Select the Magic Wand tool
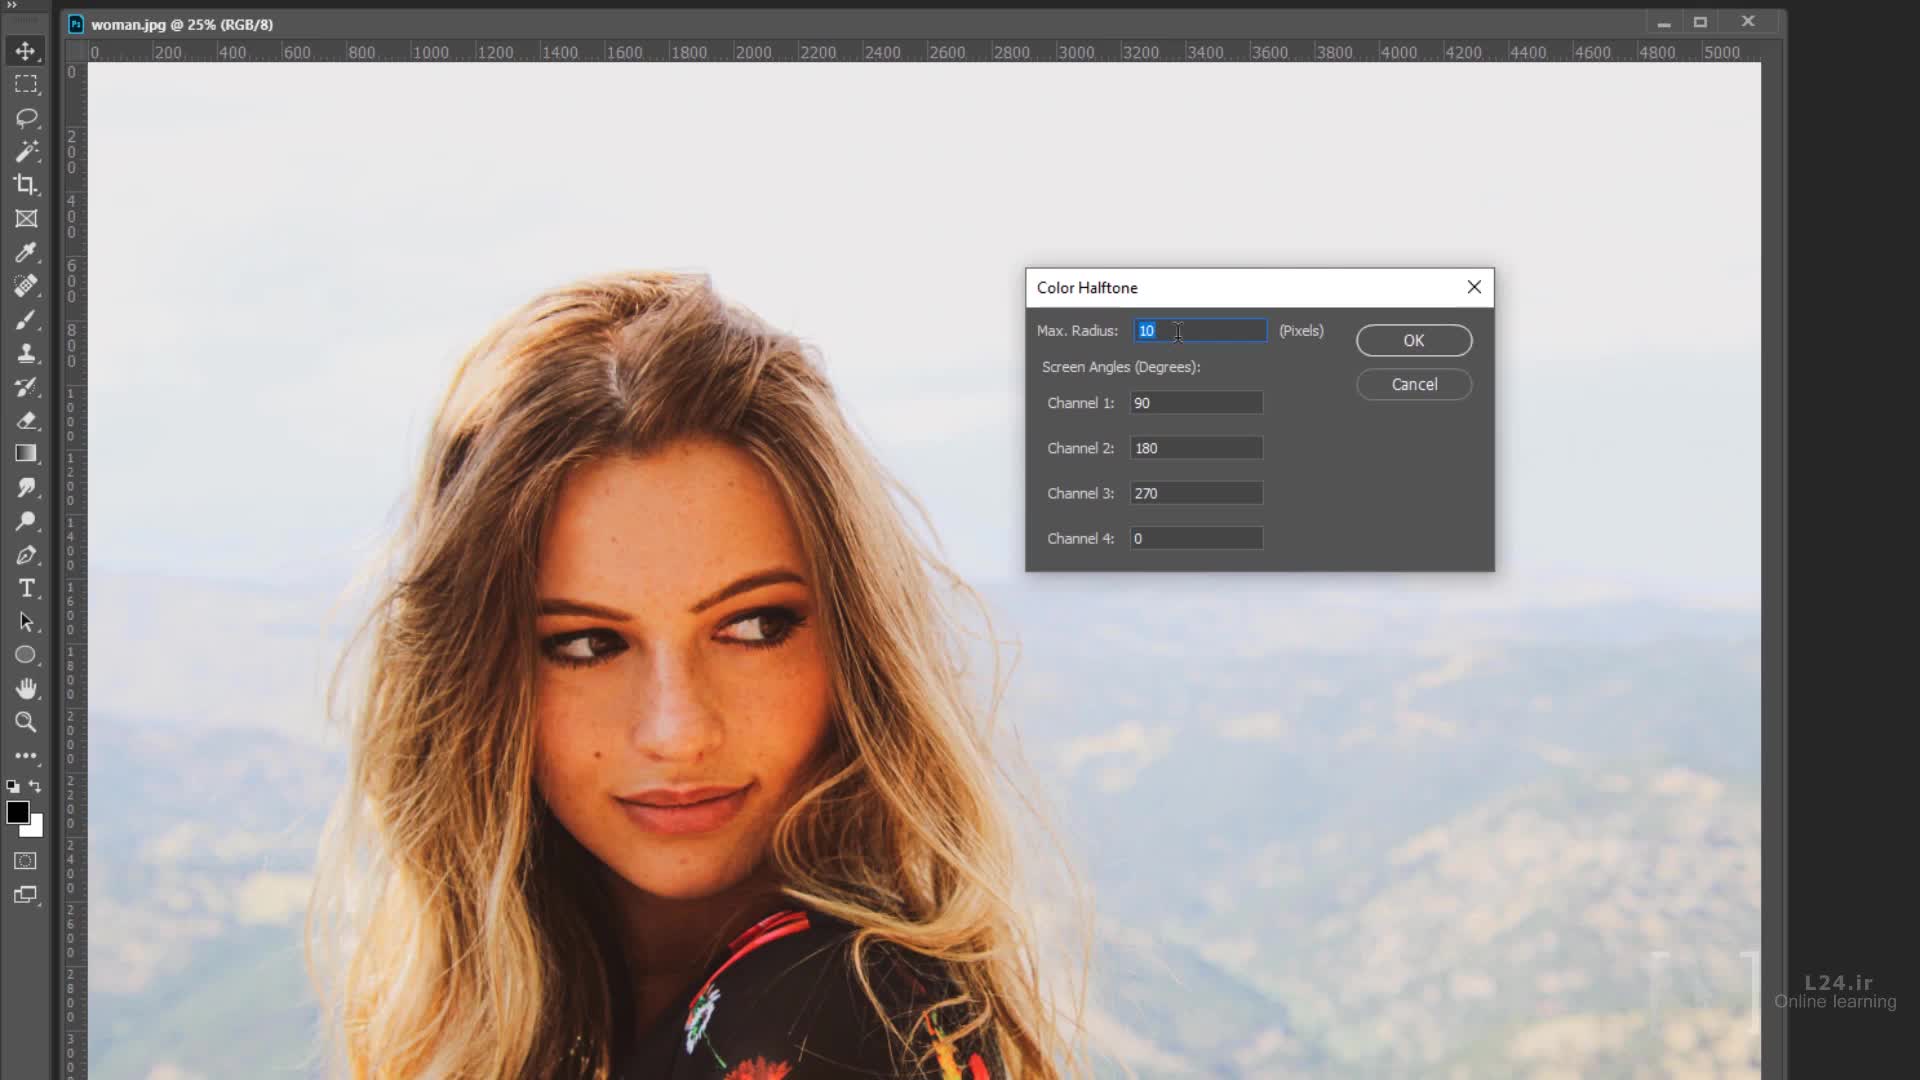 (x=26, y=151)
